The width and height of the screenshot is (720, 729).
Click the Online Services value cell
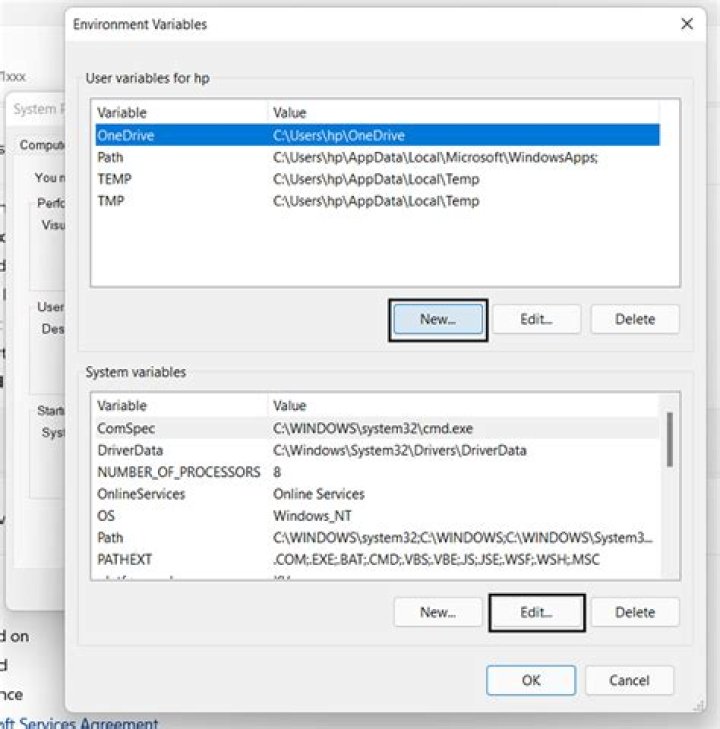[x=318, y=494]
